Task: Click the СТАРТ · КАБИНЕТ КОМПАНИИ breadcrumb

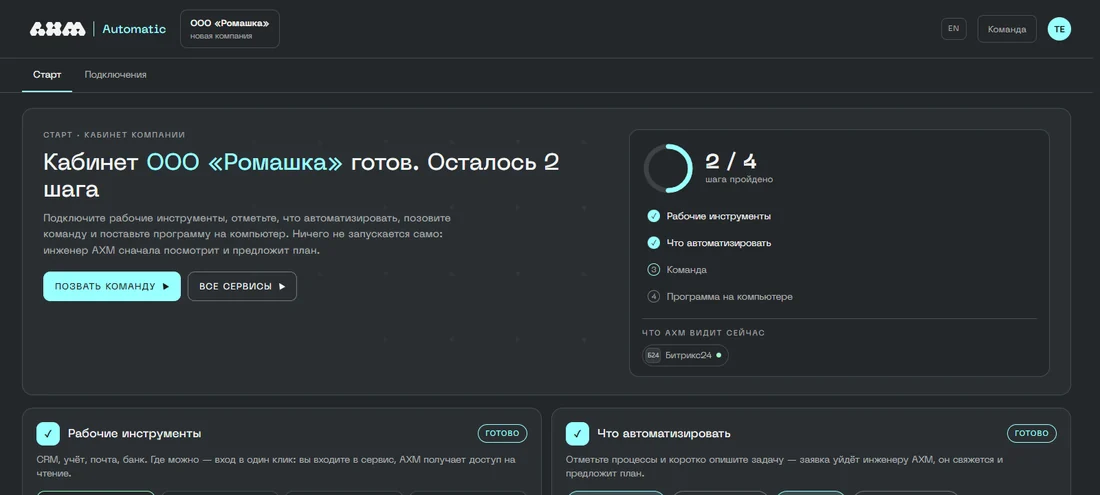Action: [114, 135]
